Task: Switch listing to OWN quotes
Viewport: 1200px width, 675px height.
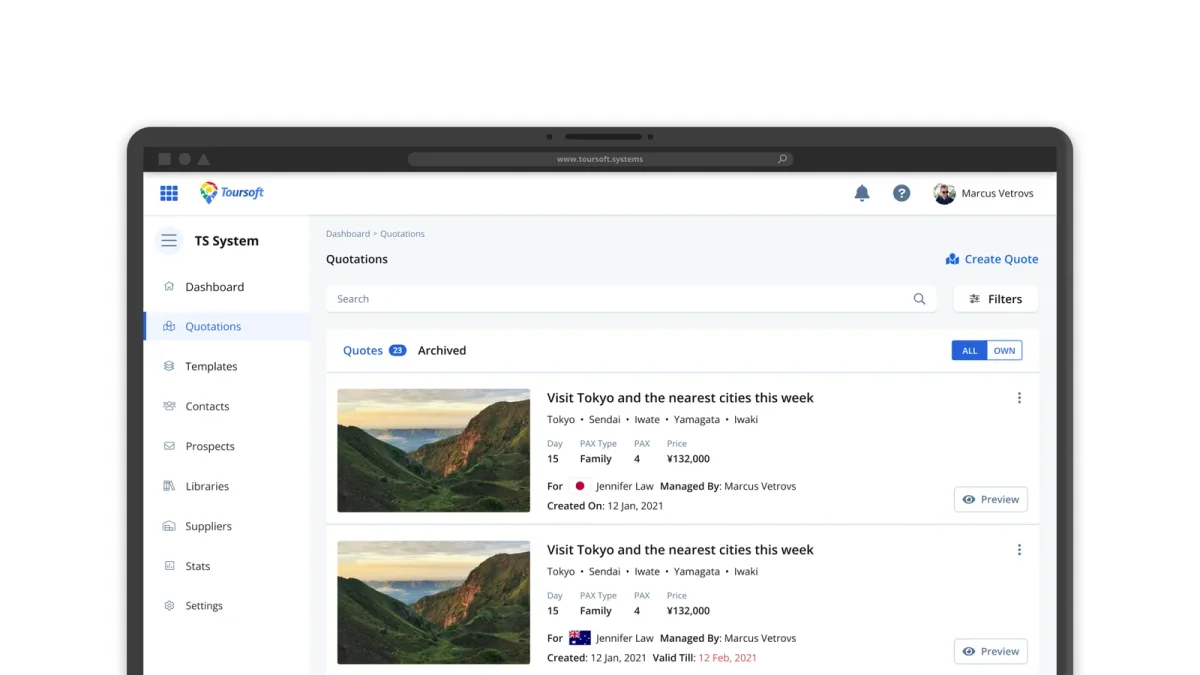Action: pyautogui.click(x=1005, y=351)
